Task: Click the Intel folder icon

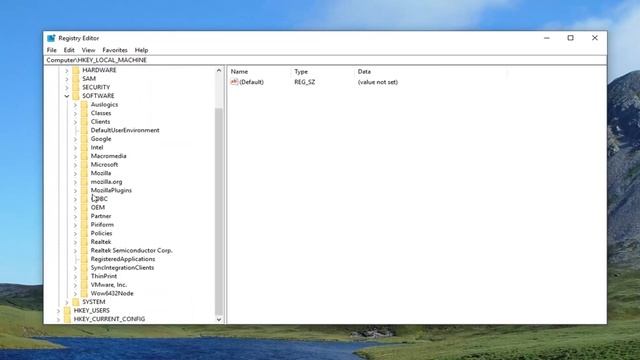Action: pos(84,147)
